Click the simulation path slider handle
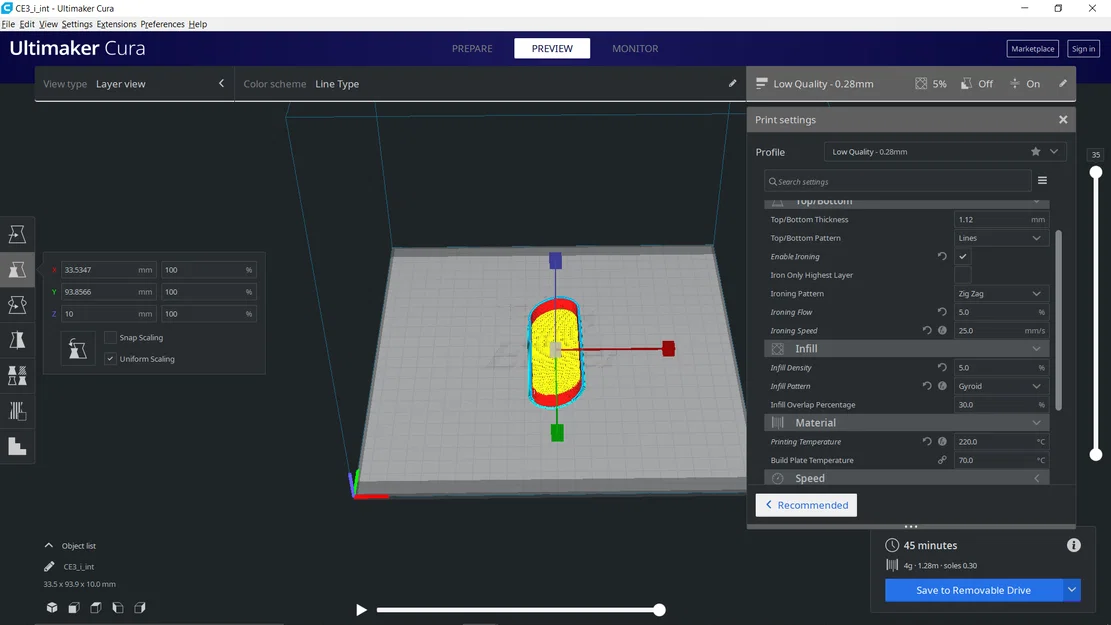The width and height of the screenshot is (1111, 625). point(659,609)
